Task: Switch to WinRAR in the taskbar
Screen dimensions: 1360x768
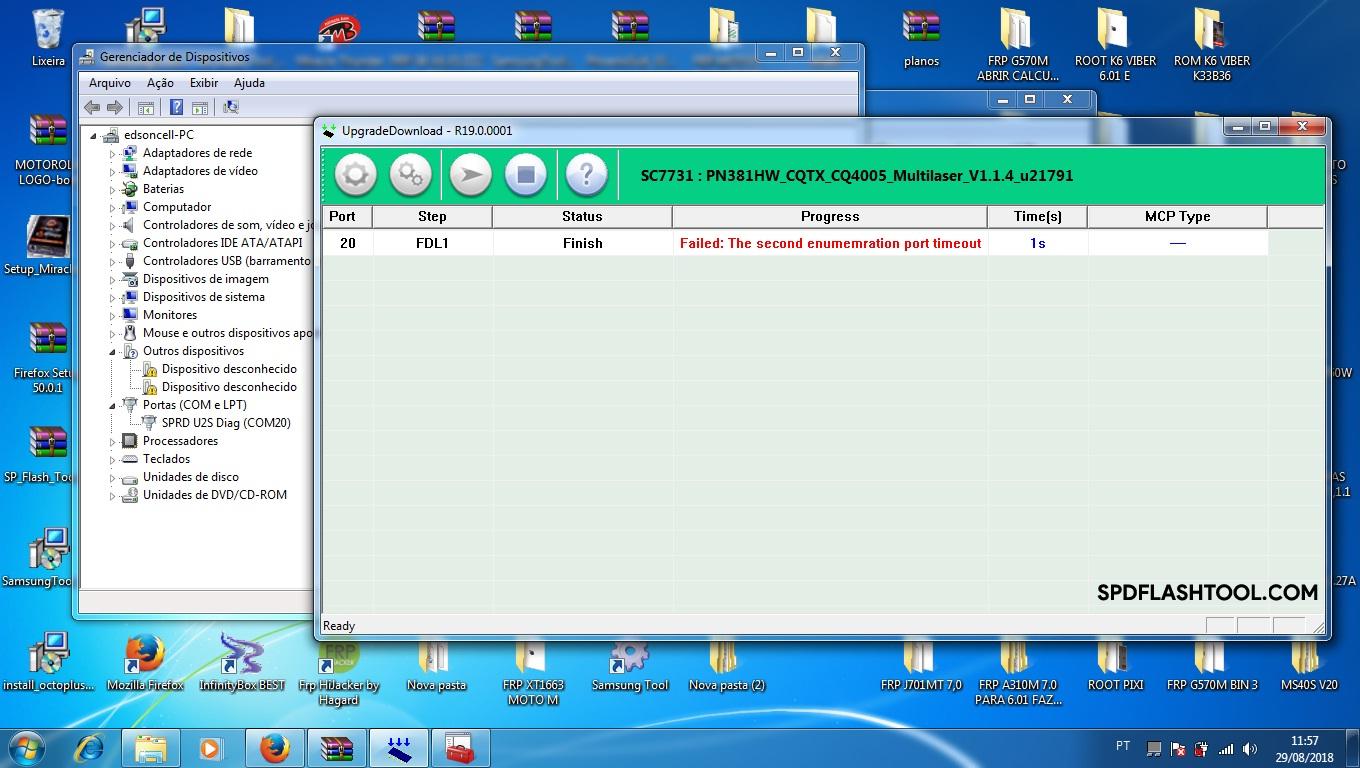Action: (336, 748)
